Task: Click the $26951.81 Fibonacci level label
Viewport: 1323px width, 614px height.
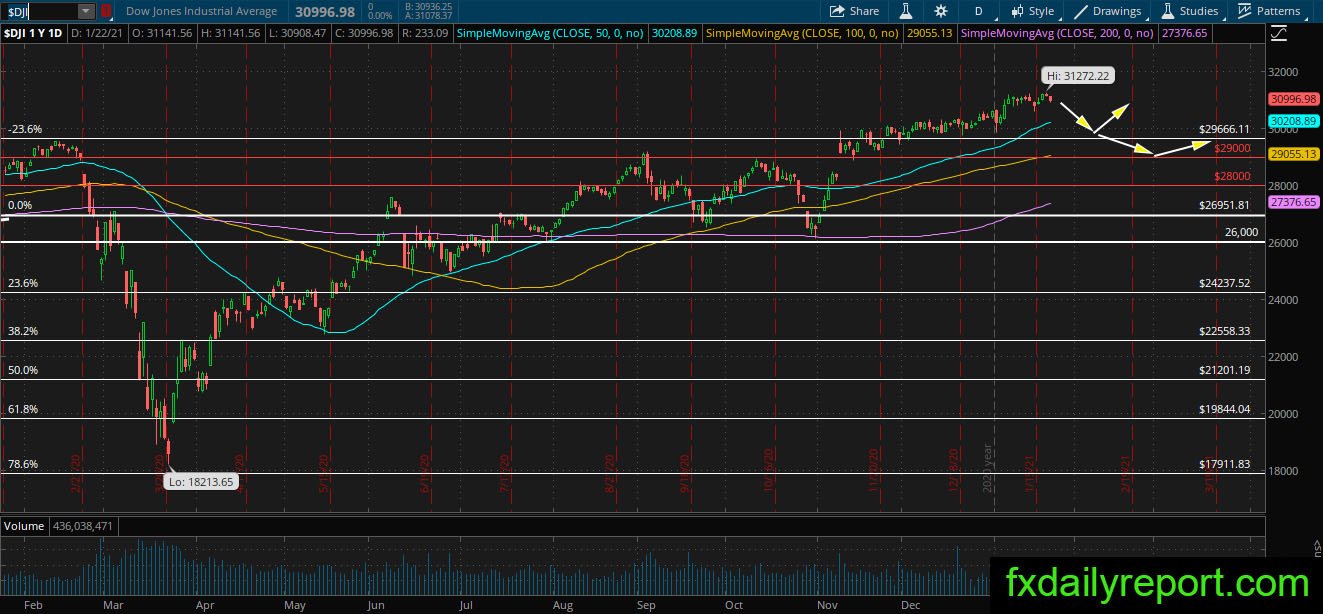Action: (1224, 205)
